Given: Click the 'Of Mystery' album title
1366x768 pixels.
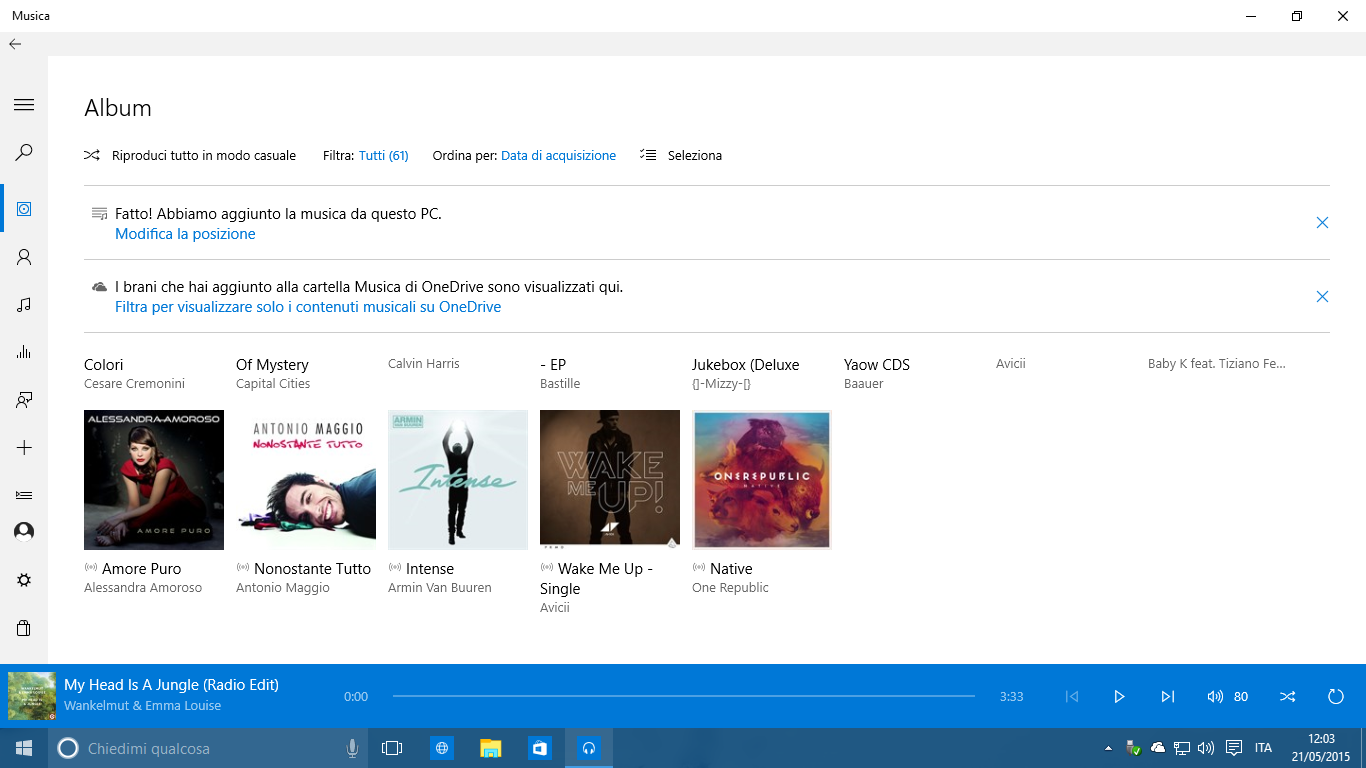Looking at the screenshot, I should coord(272,365).
